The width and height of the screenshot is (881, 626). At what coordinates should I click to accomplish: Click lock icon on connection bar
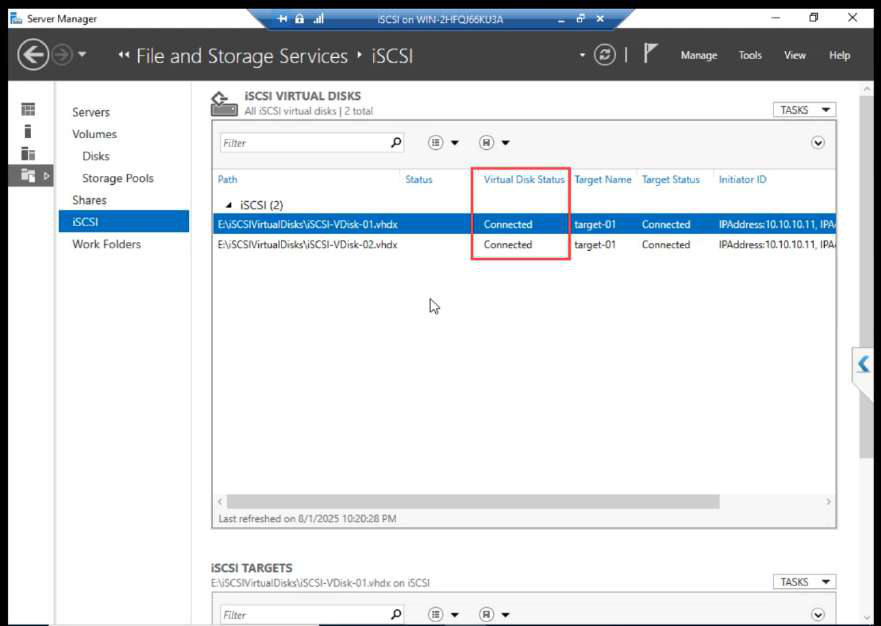(x=299, y=19)
